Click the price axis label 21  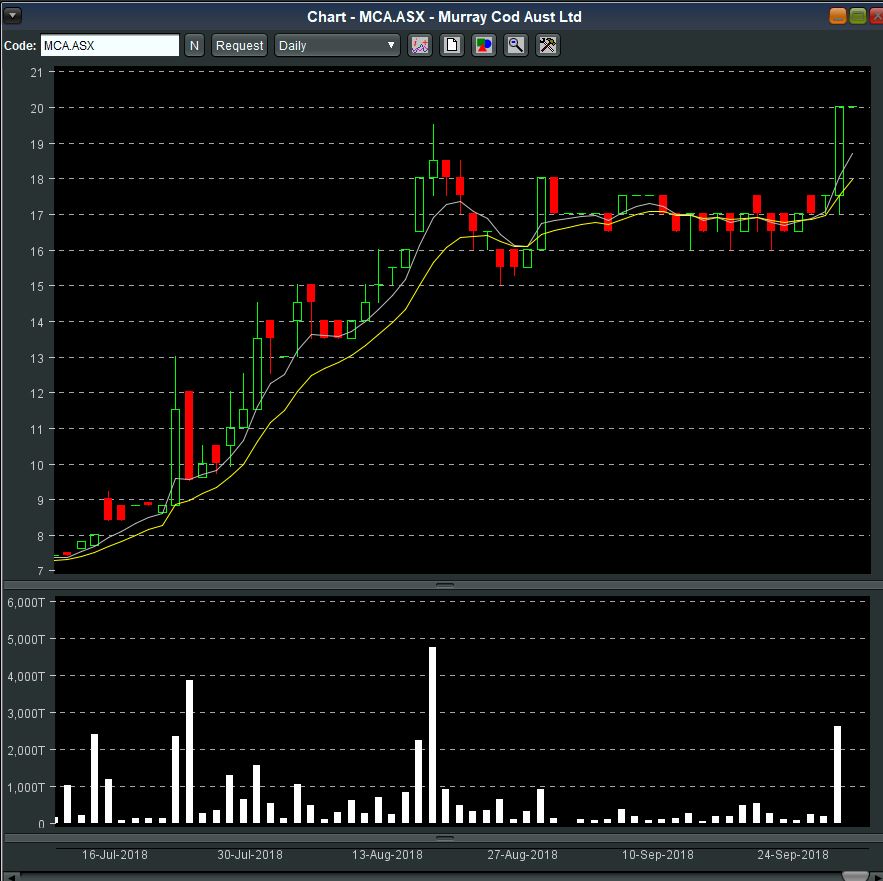[x=37, y=73]
